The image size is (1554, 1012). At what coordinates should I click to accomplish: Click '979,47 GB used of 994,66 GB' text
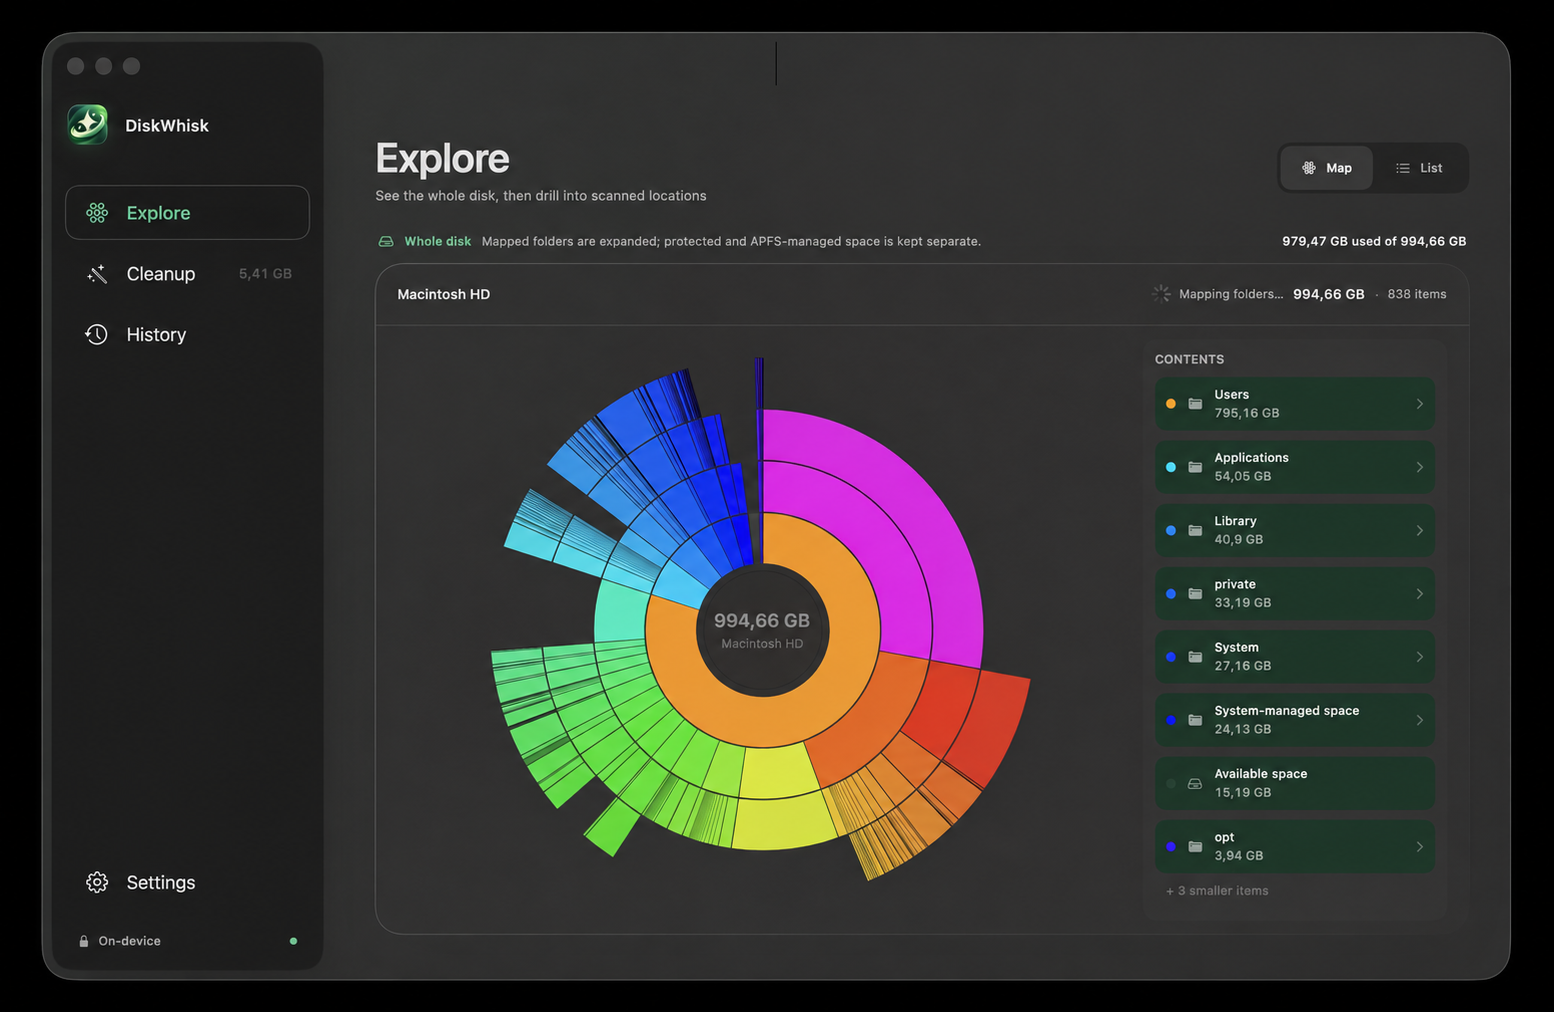click(x=1374, y=241)
